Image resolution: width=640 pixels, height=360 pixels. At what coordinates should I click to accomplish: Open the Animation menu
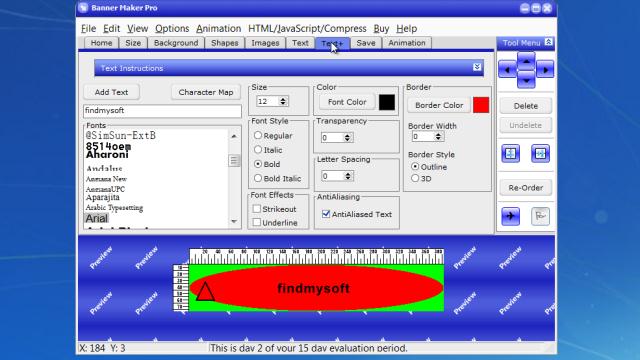point(219,29)
